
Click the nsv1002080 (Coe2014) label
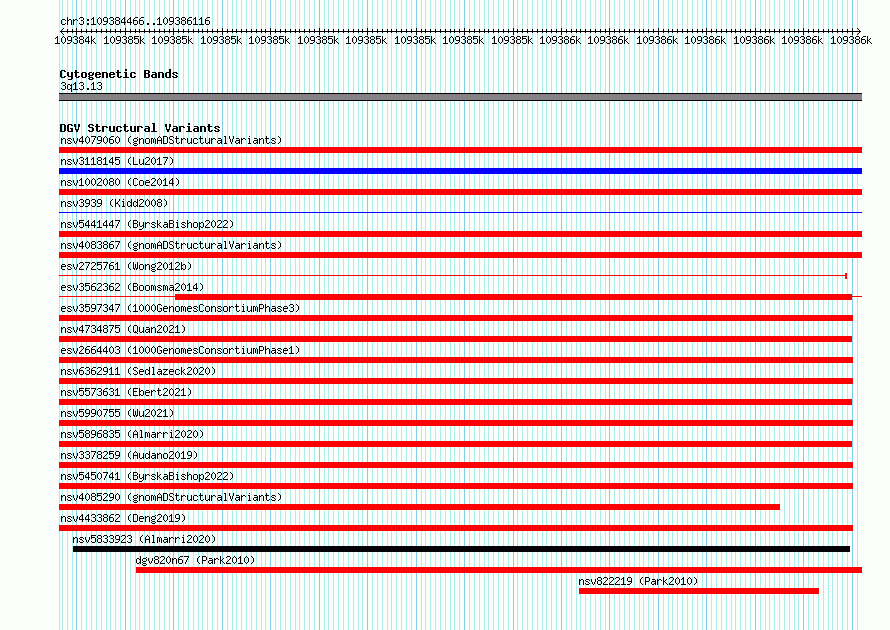point(120,182)
